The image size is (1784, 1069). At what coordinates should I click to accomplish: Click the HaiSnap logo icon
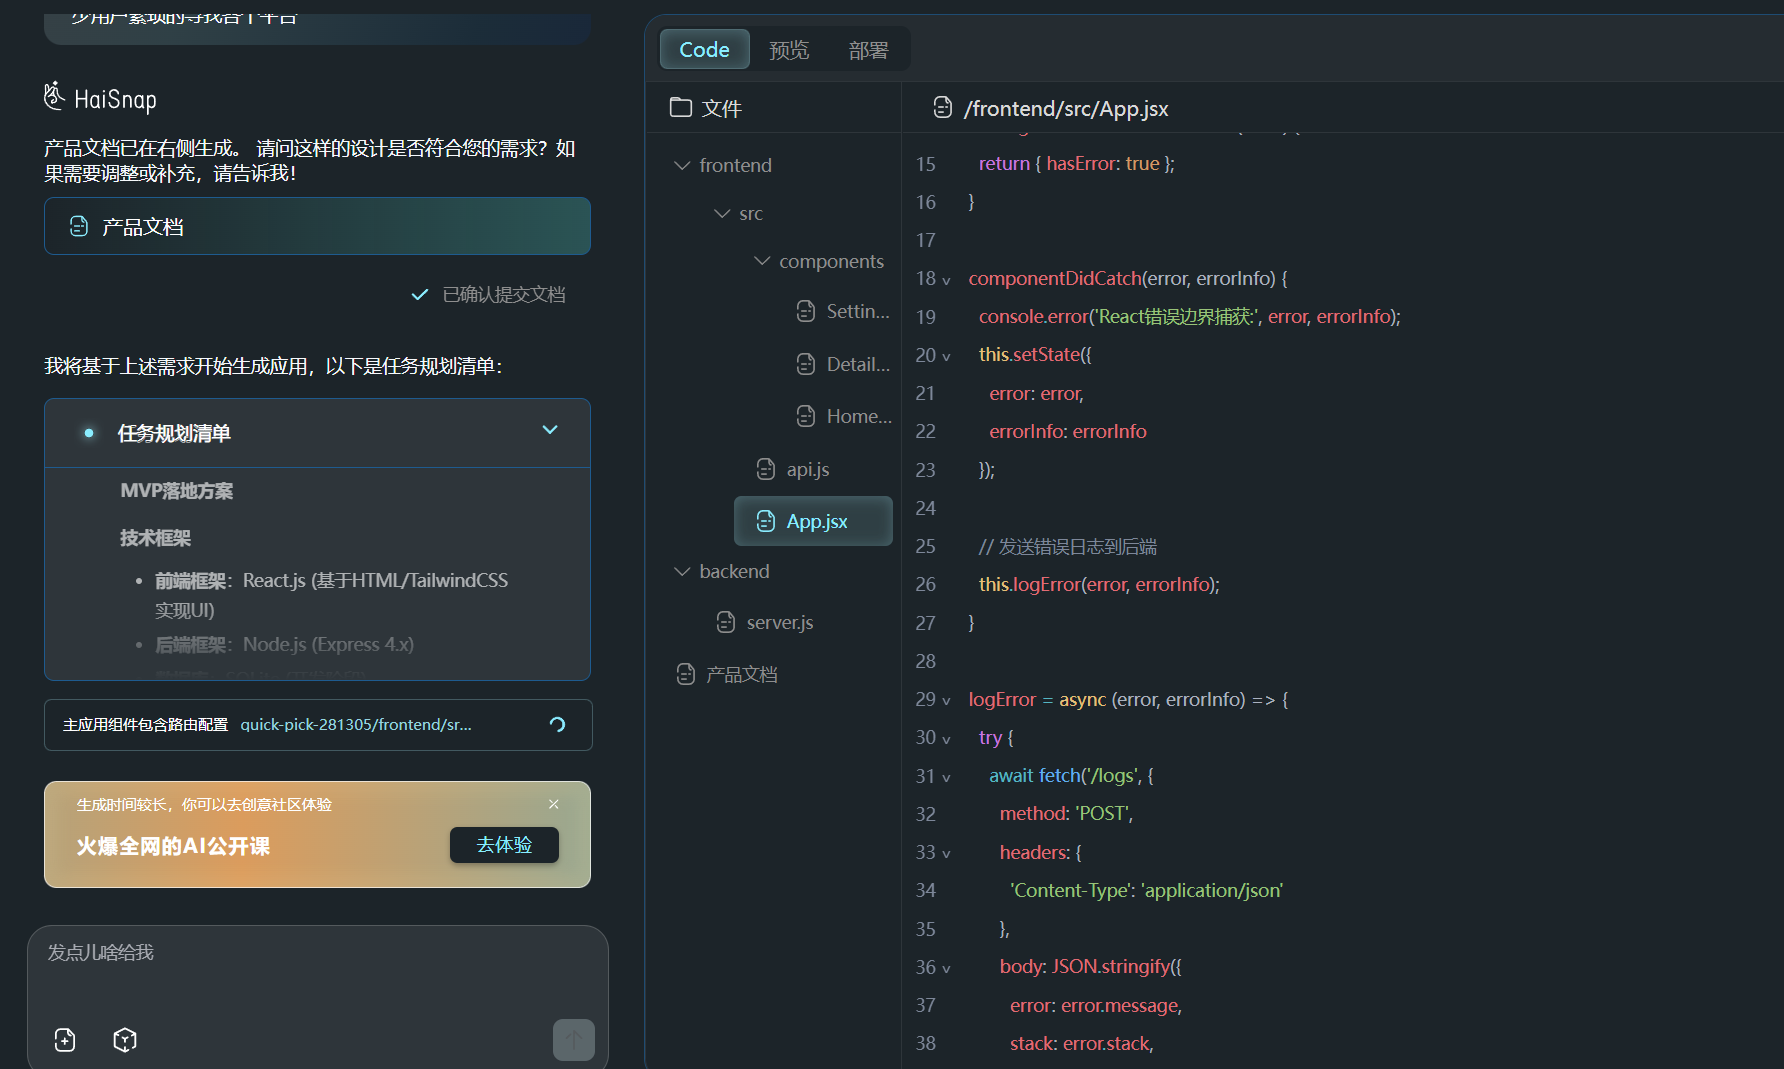coord(54,96)
